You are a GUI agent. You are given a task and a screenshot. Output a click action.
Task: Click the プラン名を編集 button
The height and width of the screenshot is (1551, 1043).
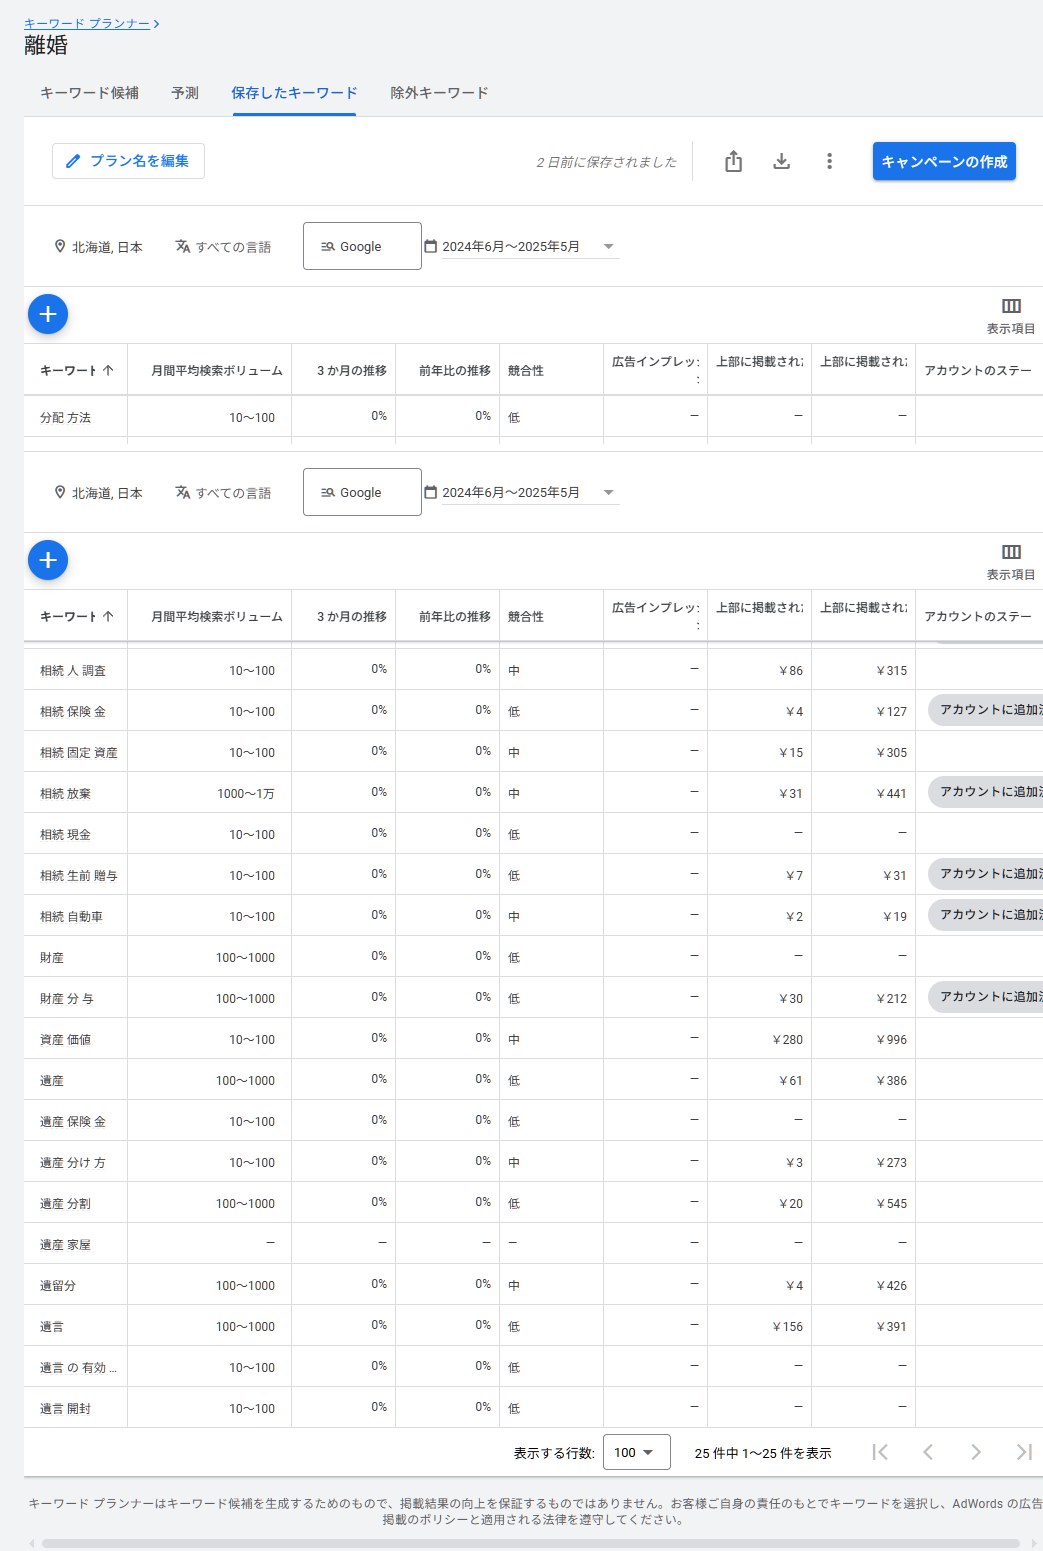(128, 161)
